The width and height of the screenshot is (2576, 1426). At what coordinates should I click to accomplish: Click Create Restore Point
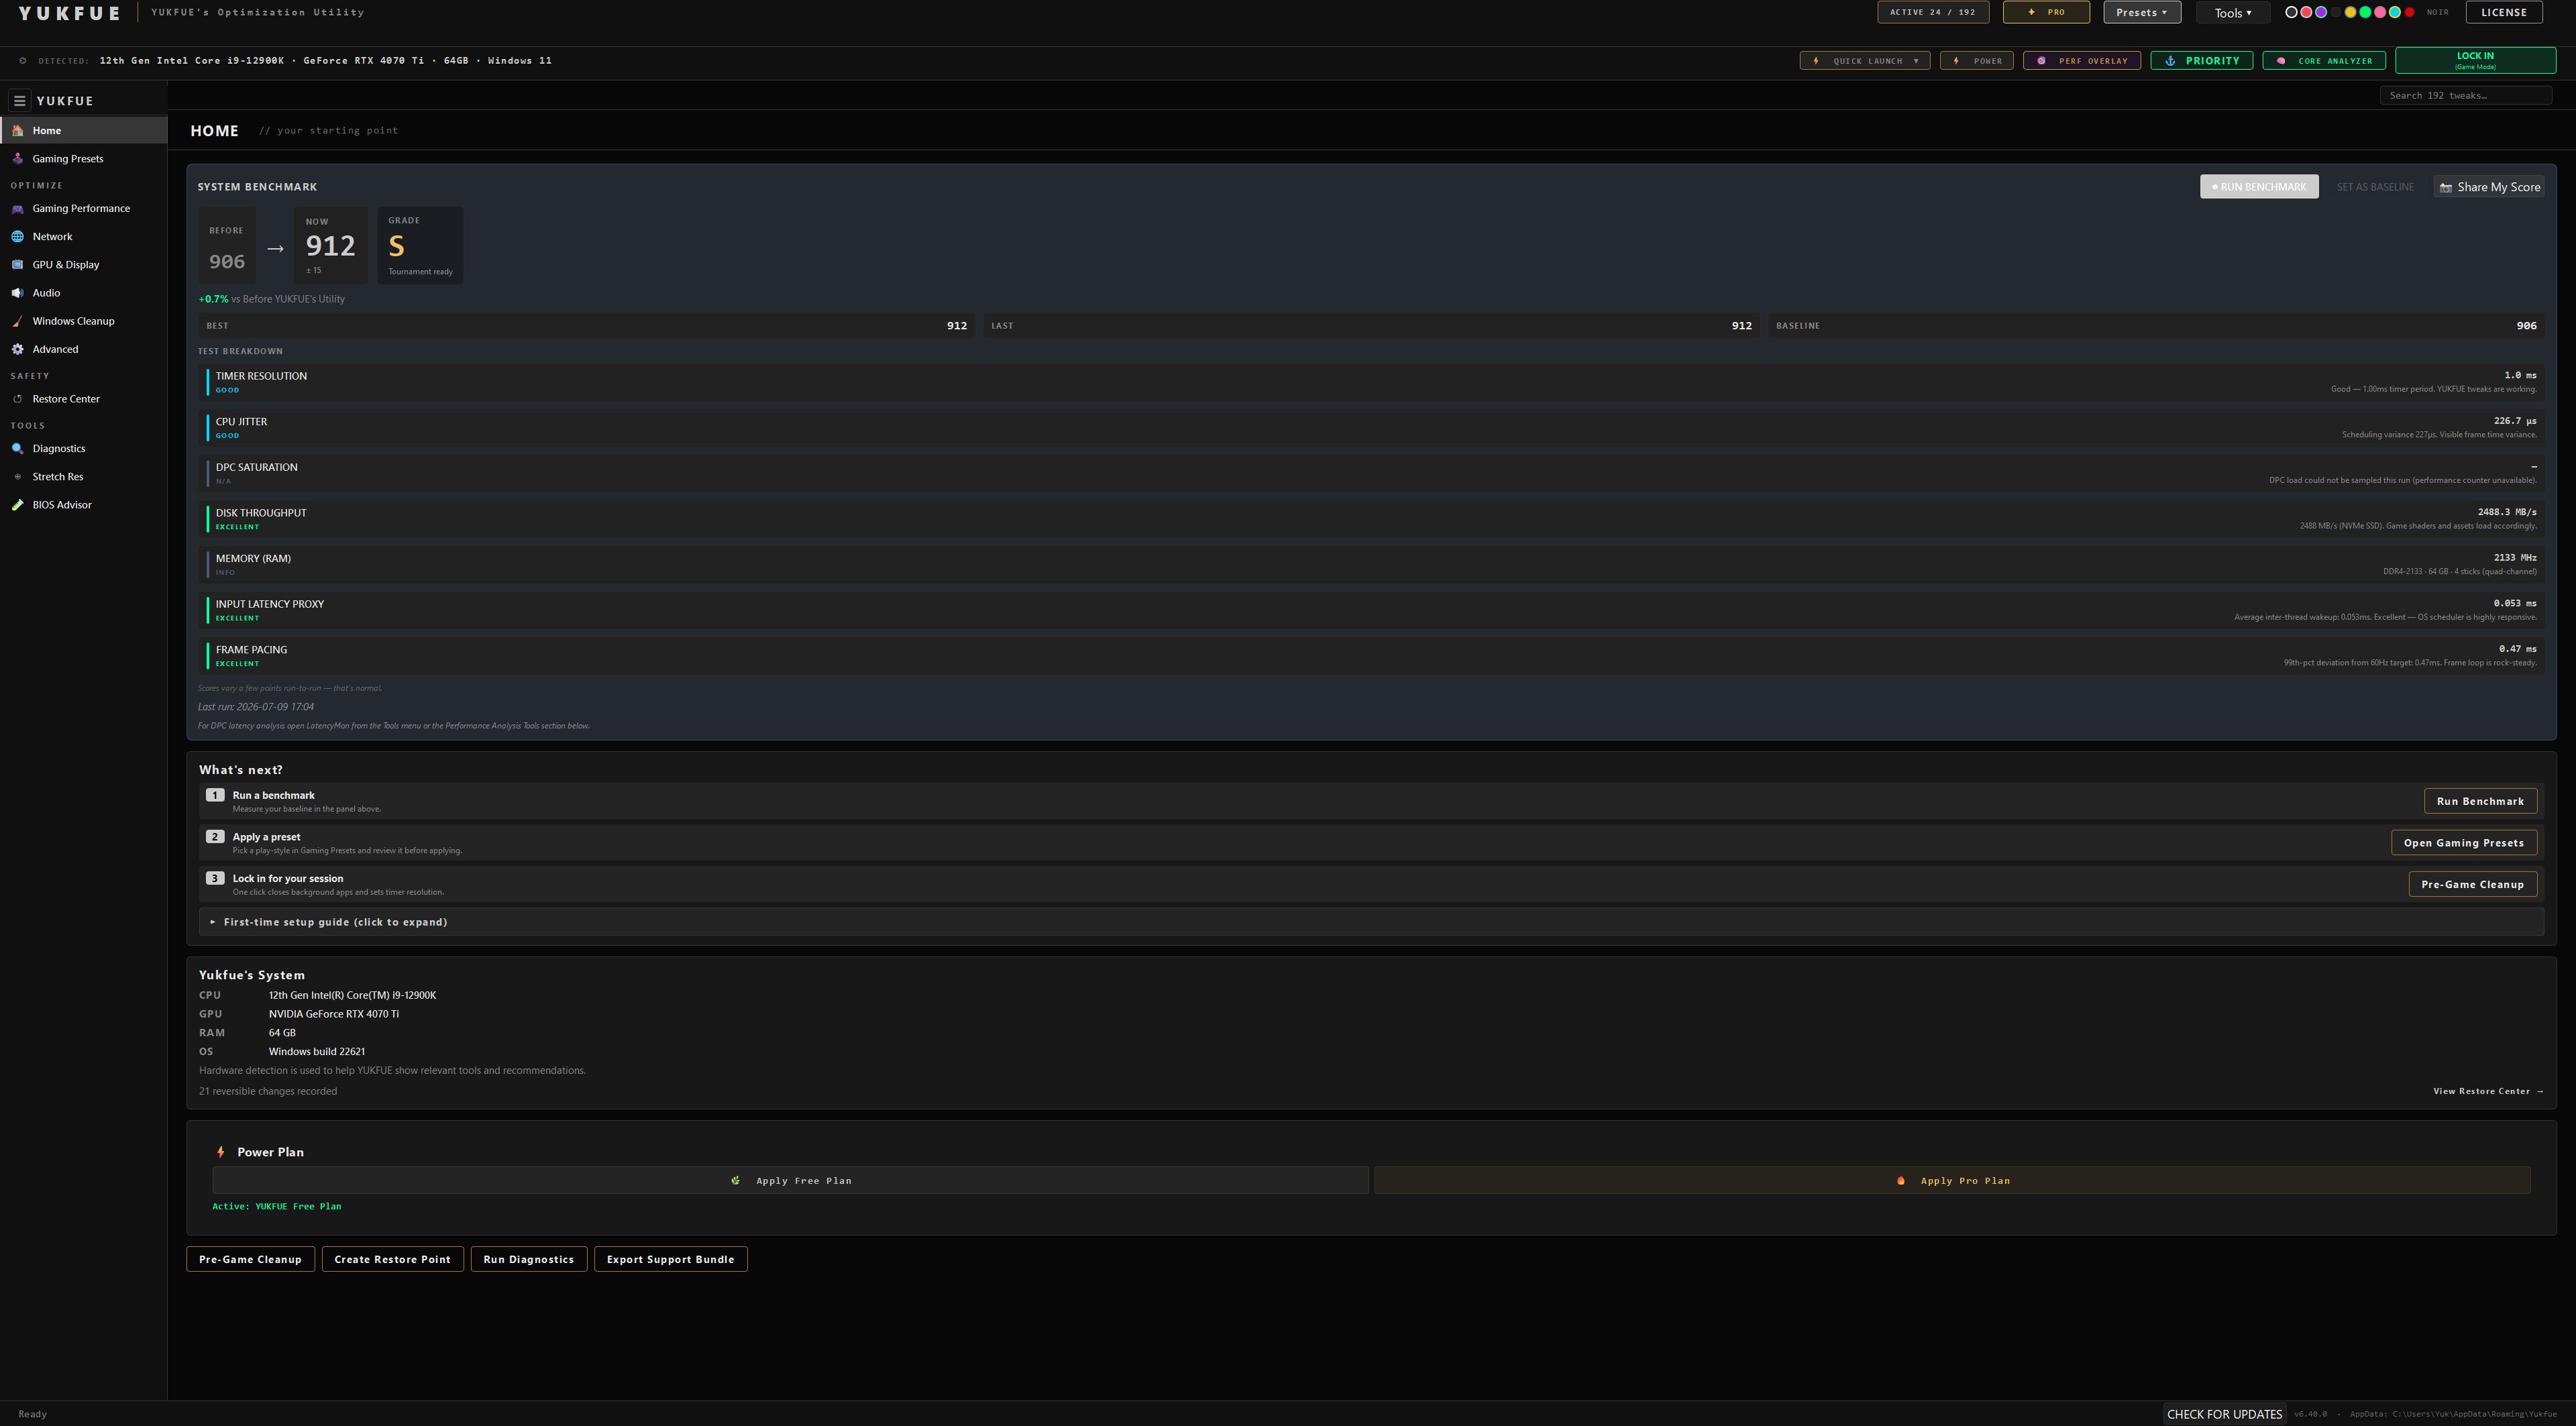392,1259
